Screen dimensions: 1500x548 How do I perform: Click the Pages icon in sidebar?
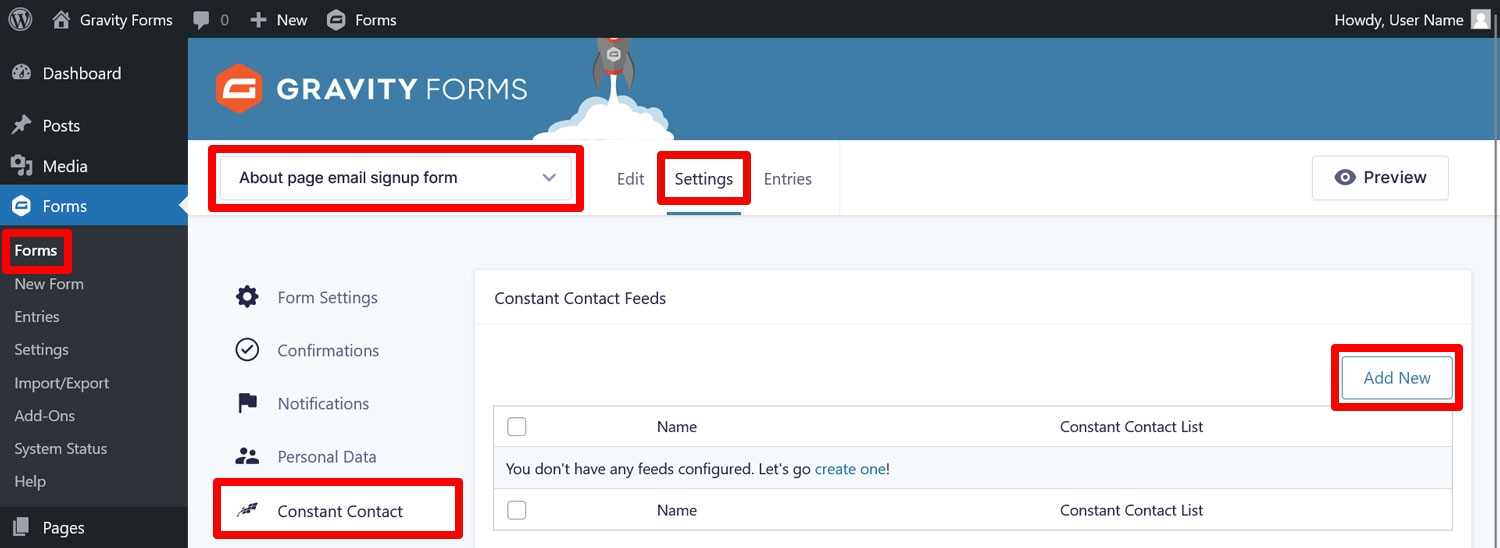click(x=21, y=528)
